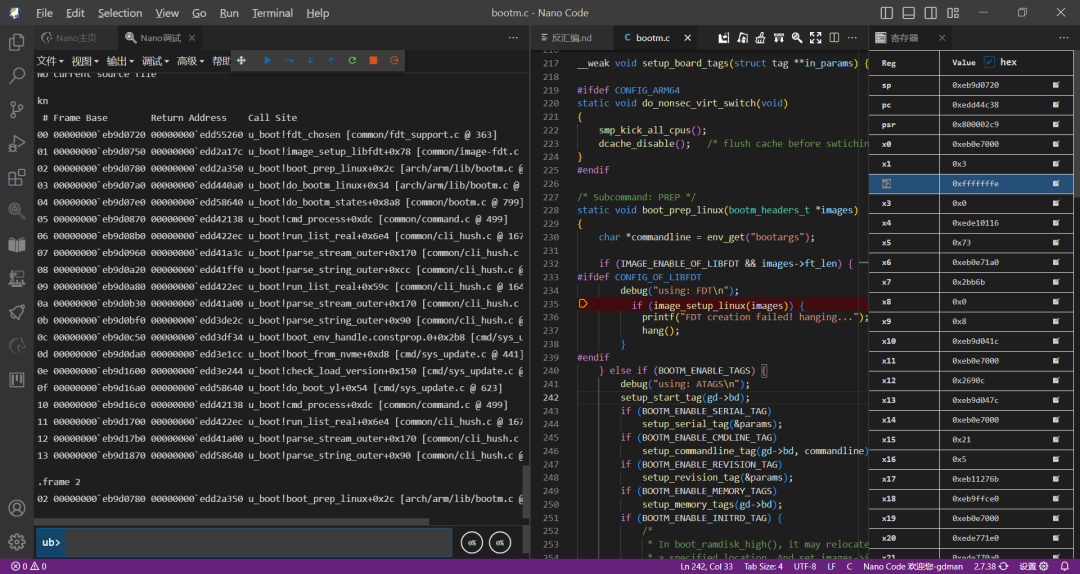Toggle the hex checkbox in registers panel
Screen dimensions: 1080x574
click(x=989, y=62)
